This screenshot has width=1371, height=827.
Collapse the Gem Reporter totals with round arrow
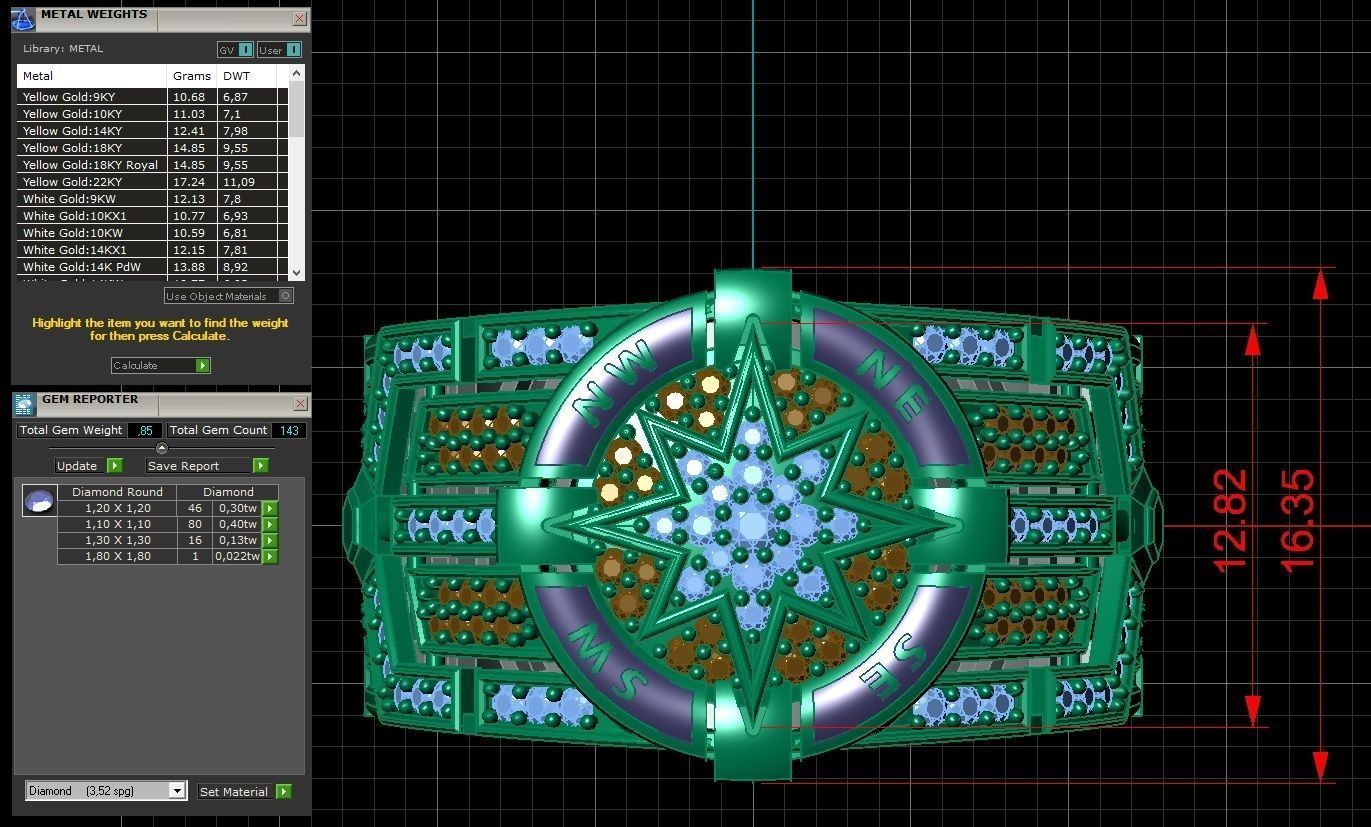(x=162, y=447)
